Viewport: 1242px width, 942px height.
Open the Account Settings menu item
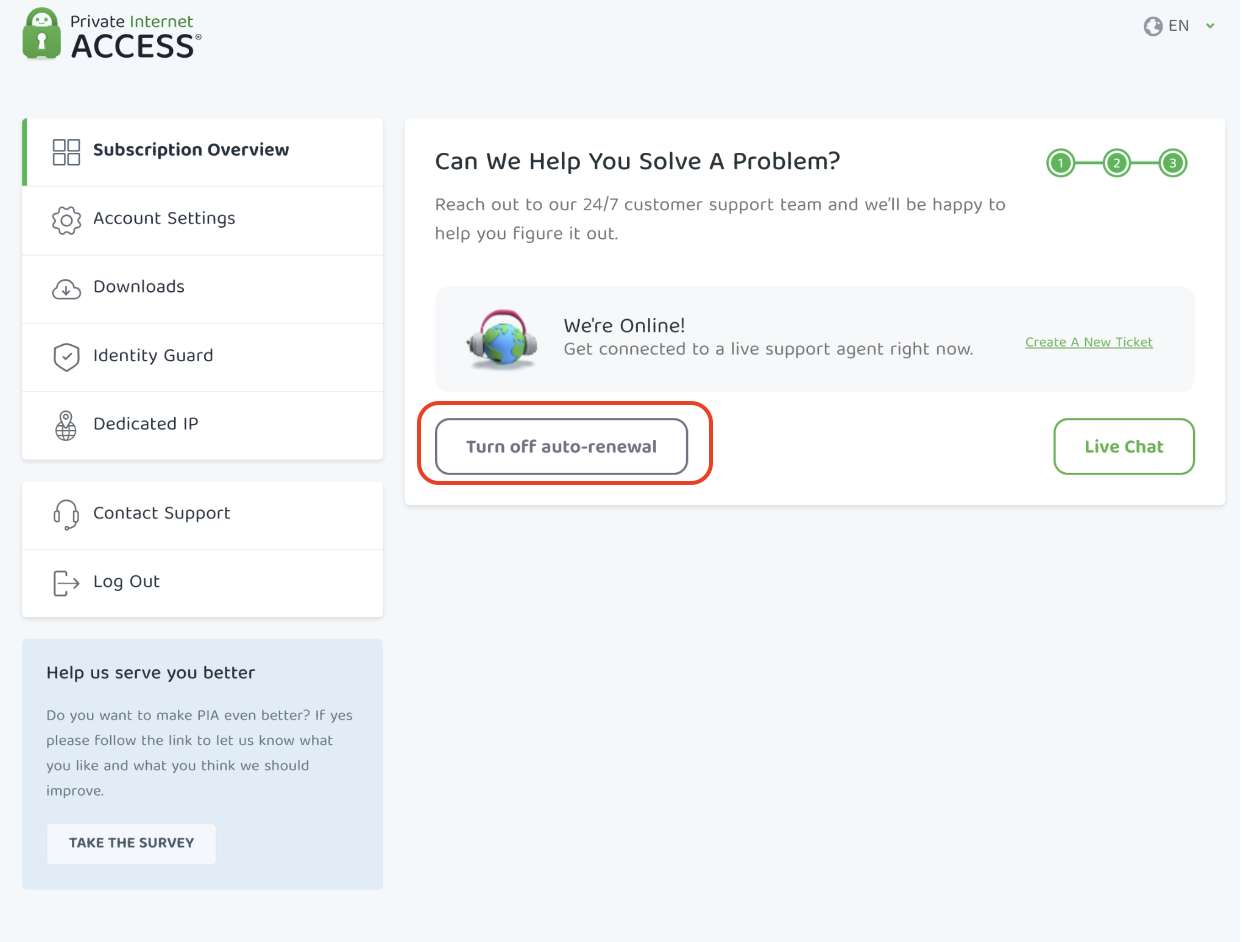[x=164, y=219]
